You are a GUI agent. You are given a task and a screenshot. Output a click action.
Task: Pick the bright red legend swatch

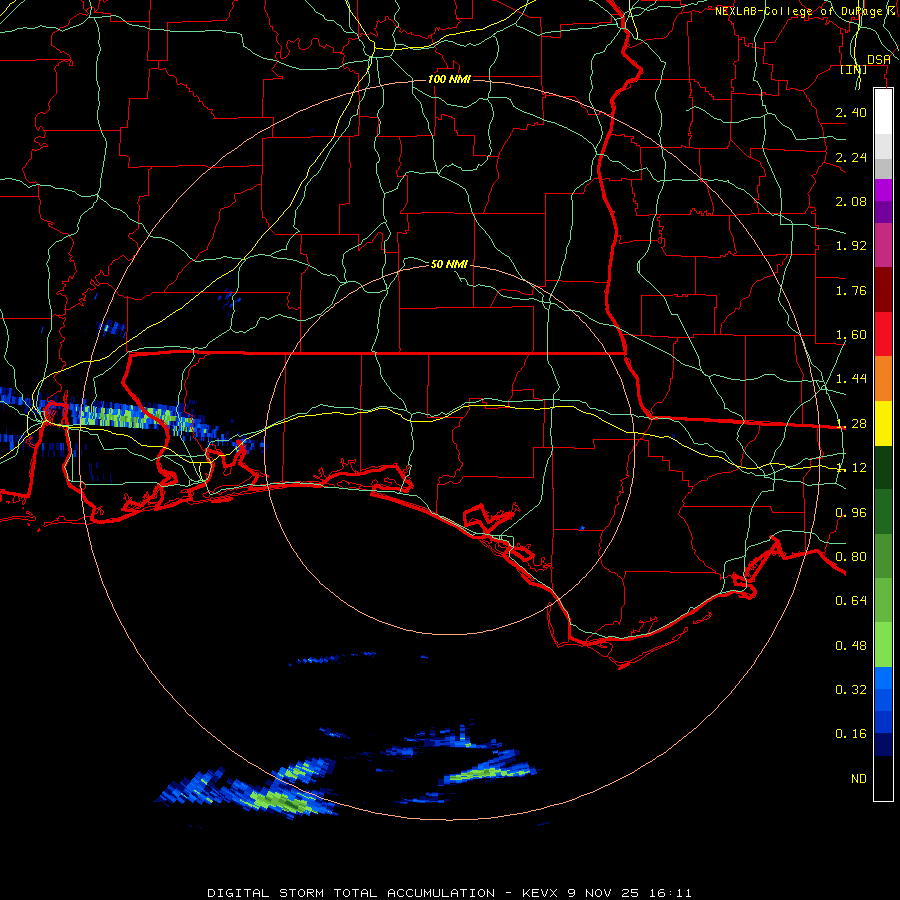pos(883,334)
